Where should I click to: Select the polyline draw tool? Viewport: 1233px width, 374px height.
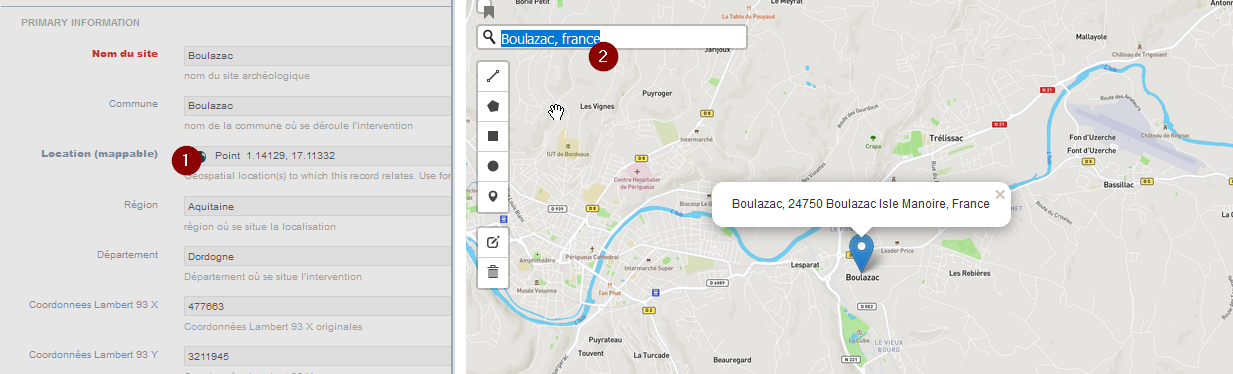coord(493,75)
